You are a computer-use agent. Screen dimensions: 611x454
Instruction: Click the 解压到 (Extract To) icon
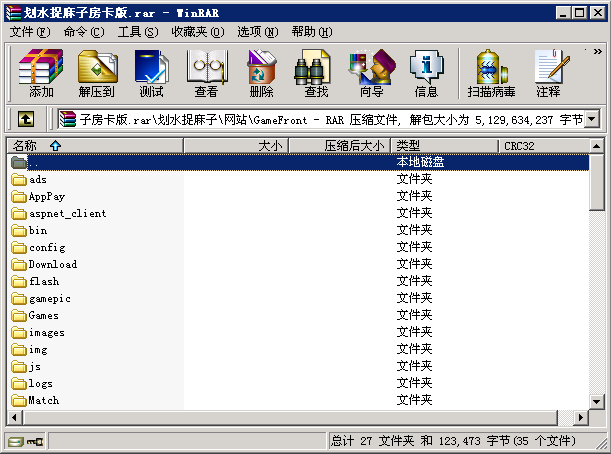[x=96, y=73]
